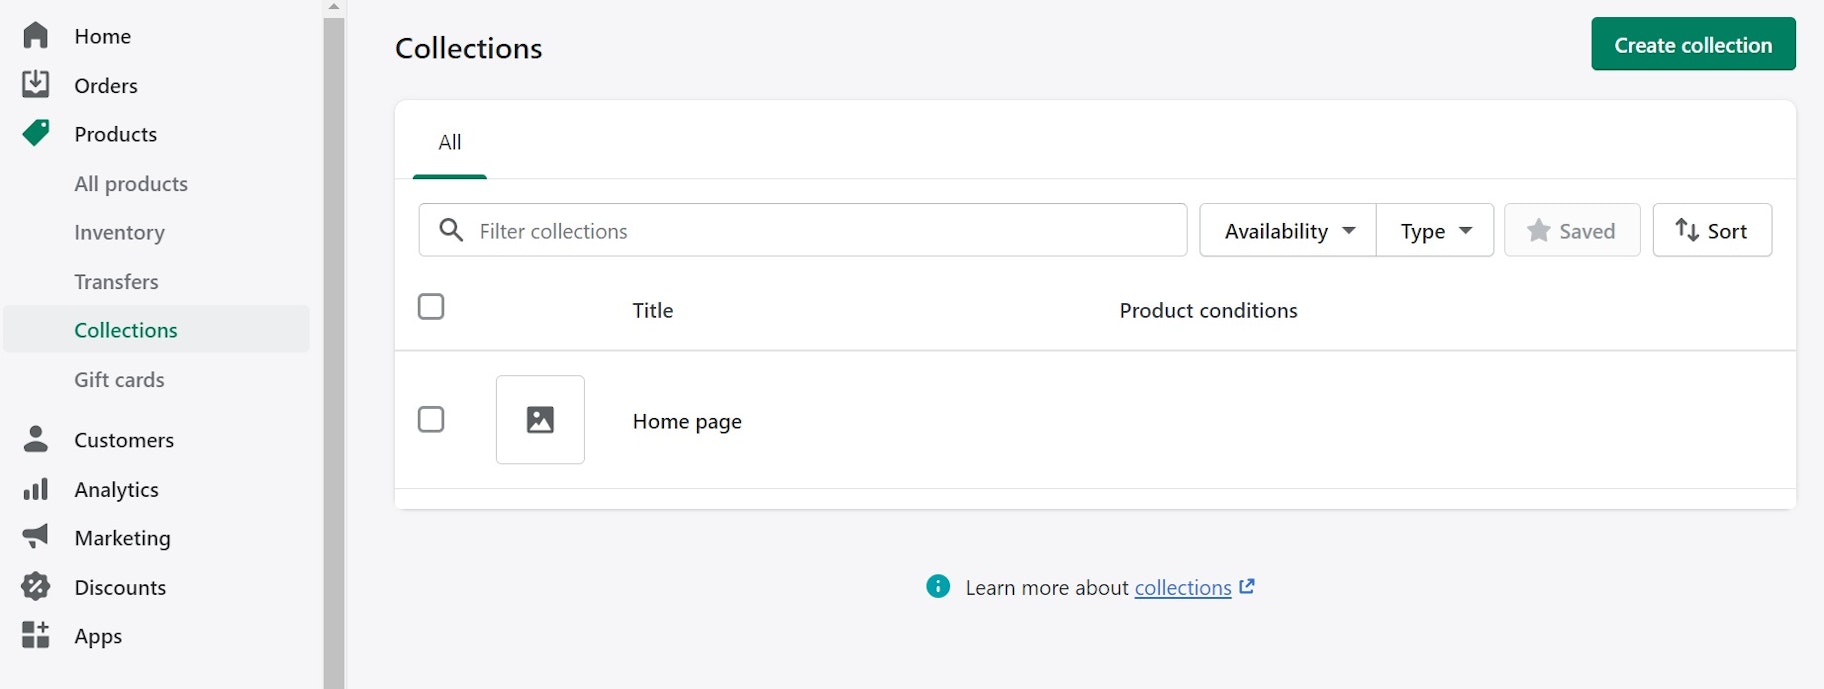The height and width of the screenshot is (689, 1824).
Task: Open the Availability filter dropdown
Action: click(1288, 231)
